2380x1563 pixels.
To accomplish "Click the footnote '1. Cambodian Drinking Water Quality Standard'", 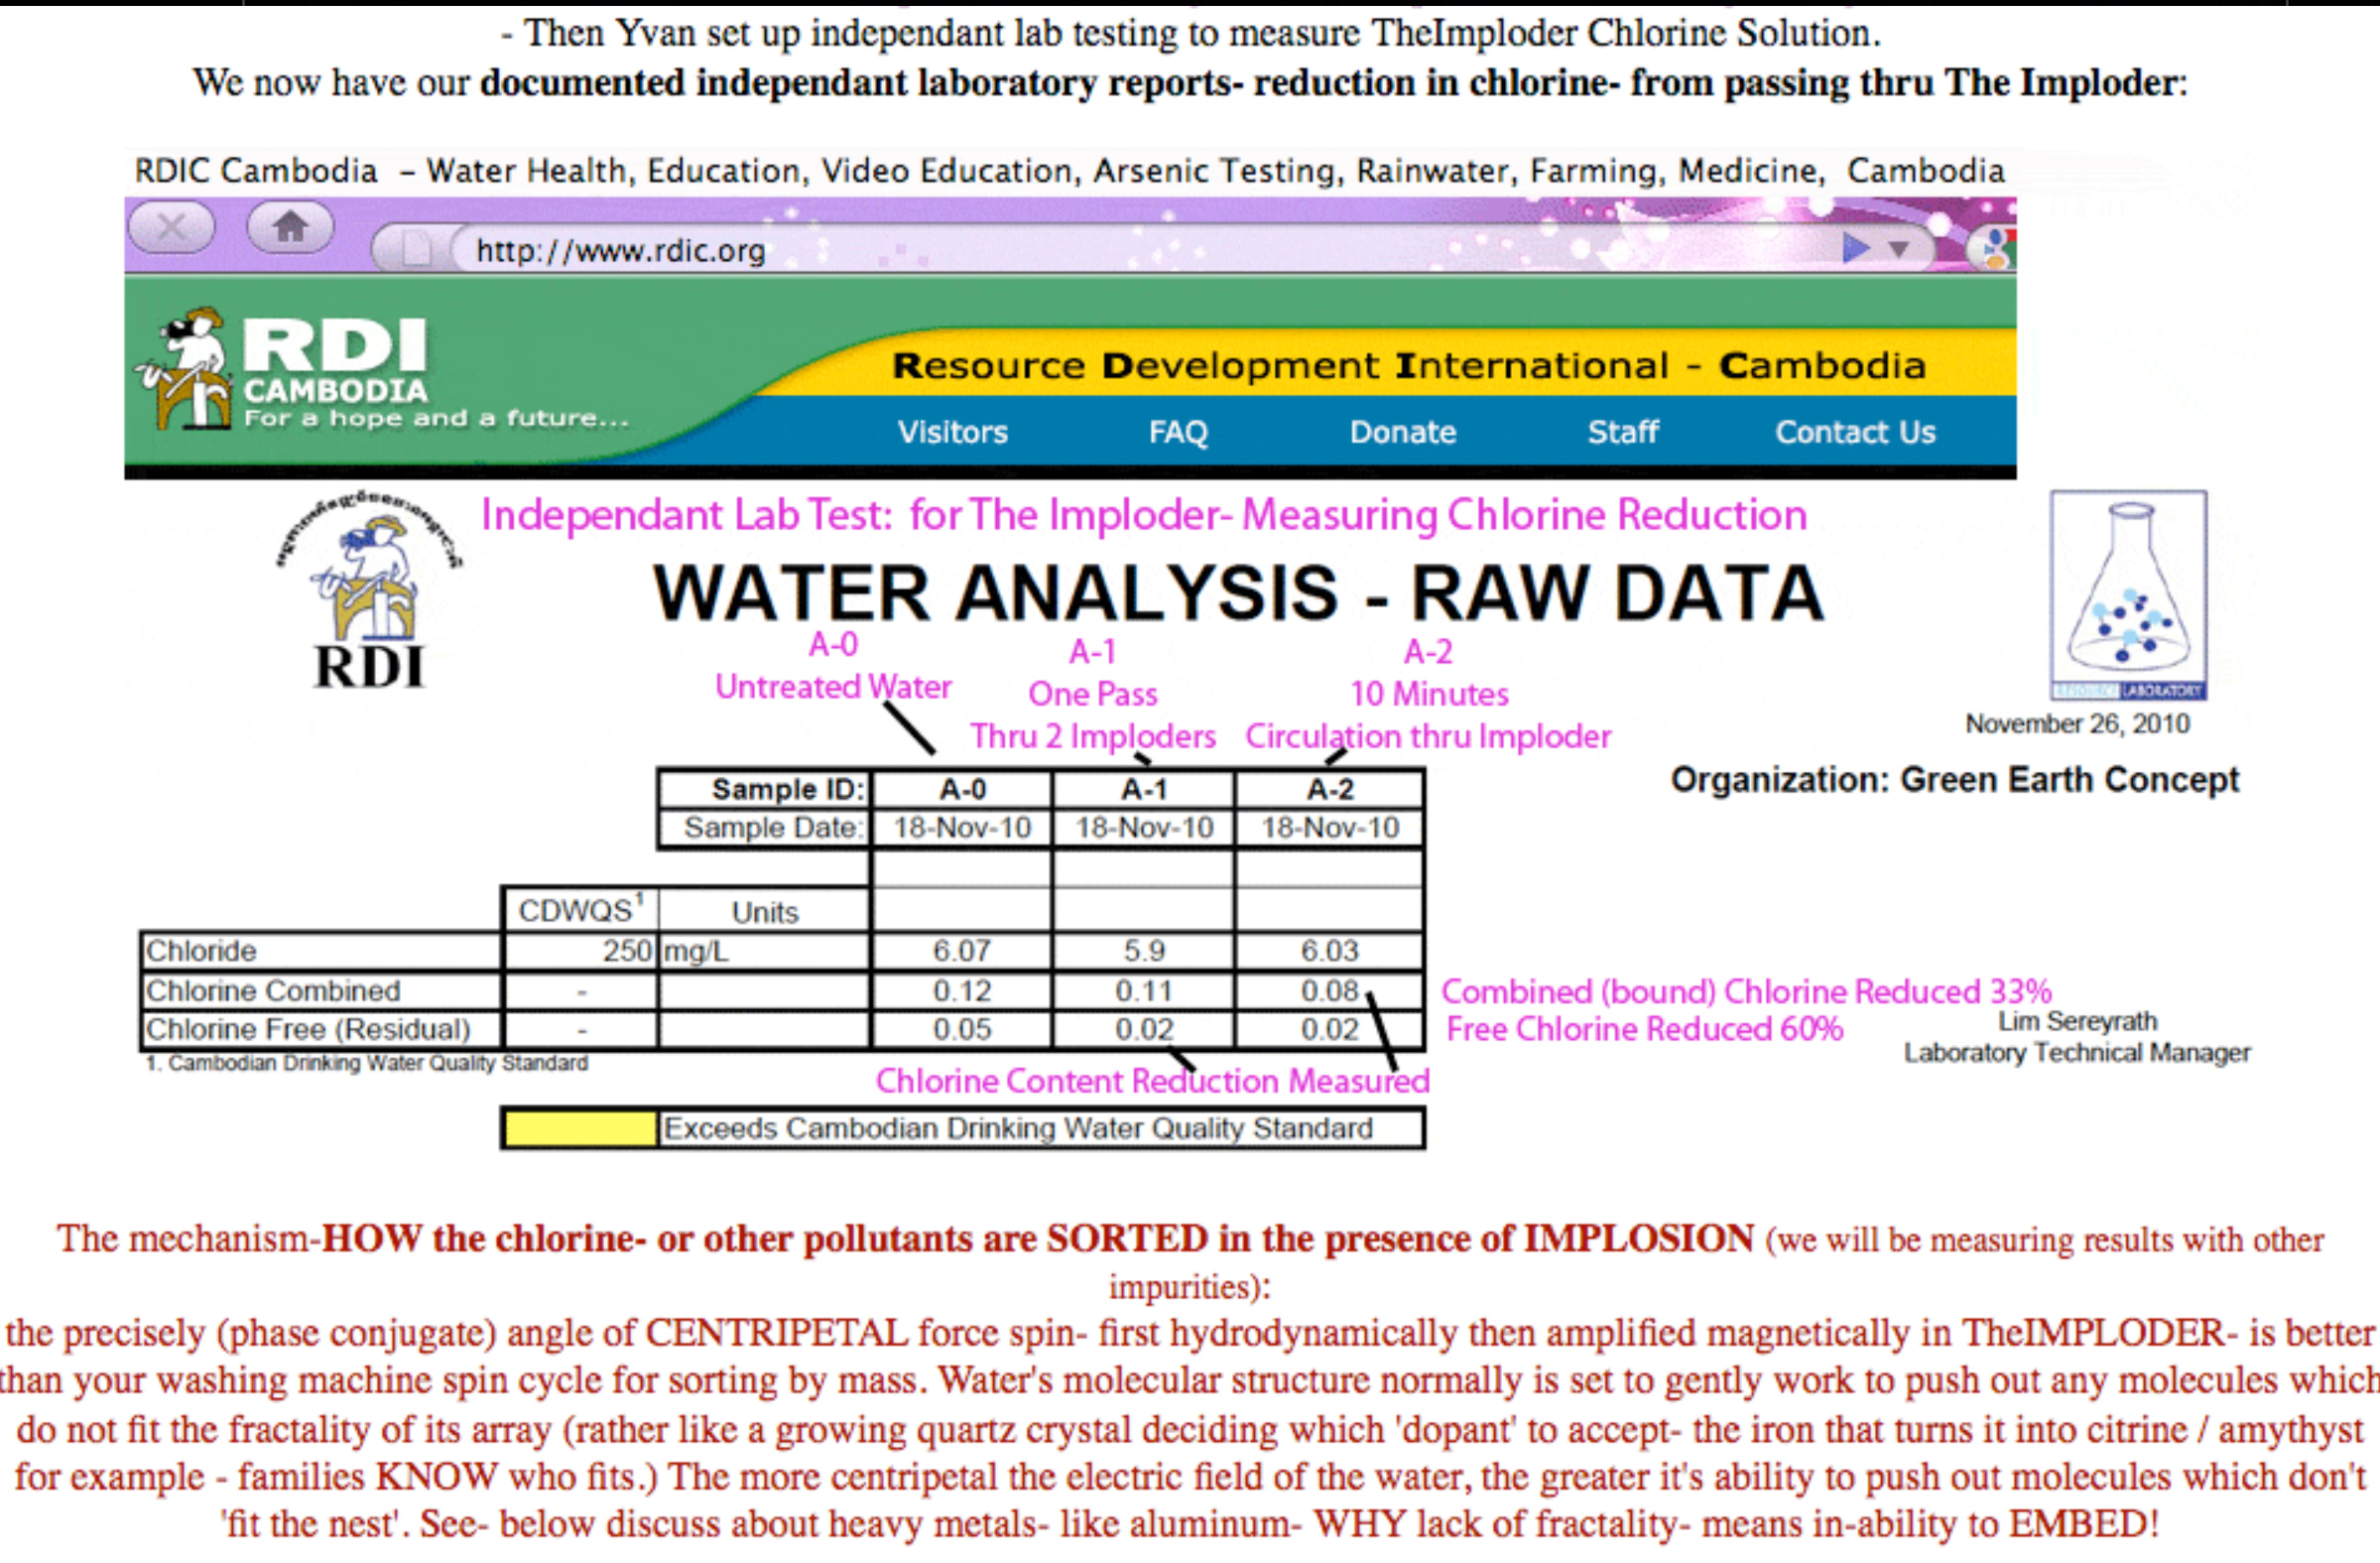I will point(367,1063).
